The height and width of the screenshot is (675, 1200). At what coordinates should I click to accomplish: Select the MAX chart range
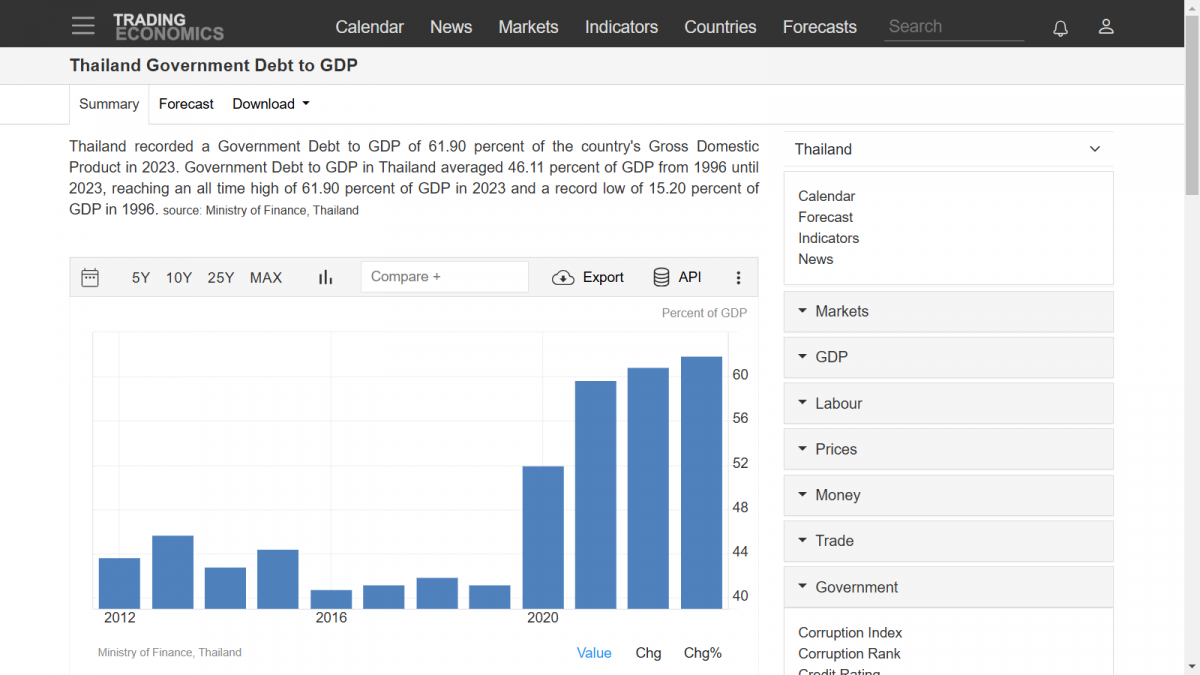(x=266, y=278)
